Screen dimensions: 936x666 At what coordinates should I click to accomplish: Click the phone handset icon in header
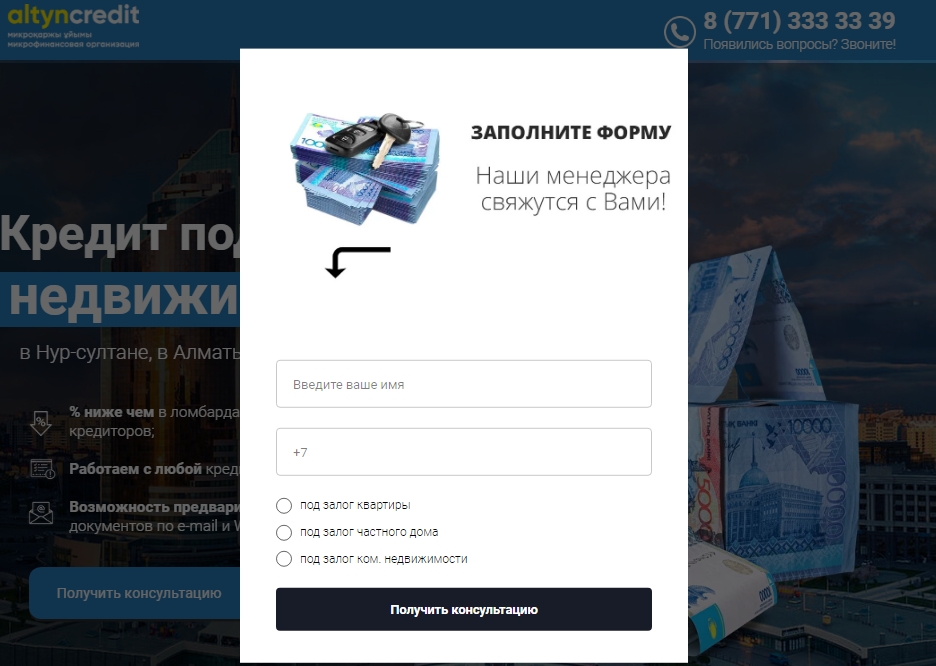tap(679, 32)
